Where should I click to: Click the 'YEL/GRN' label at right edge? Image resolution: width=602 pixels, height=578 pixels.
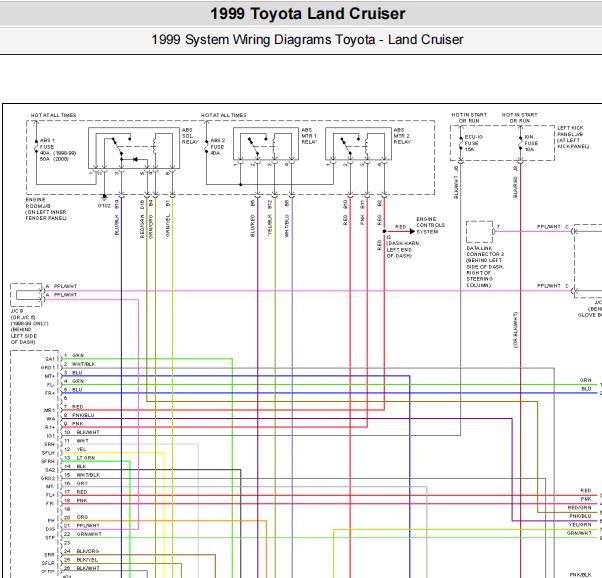(580, 525)
